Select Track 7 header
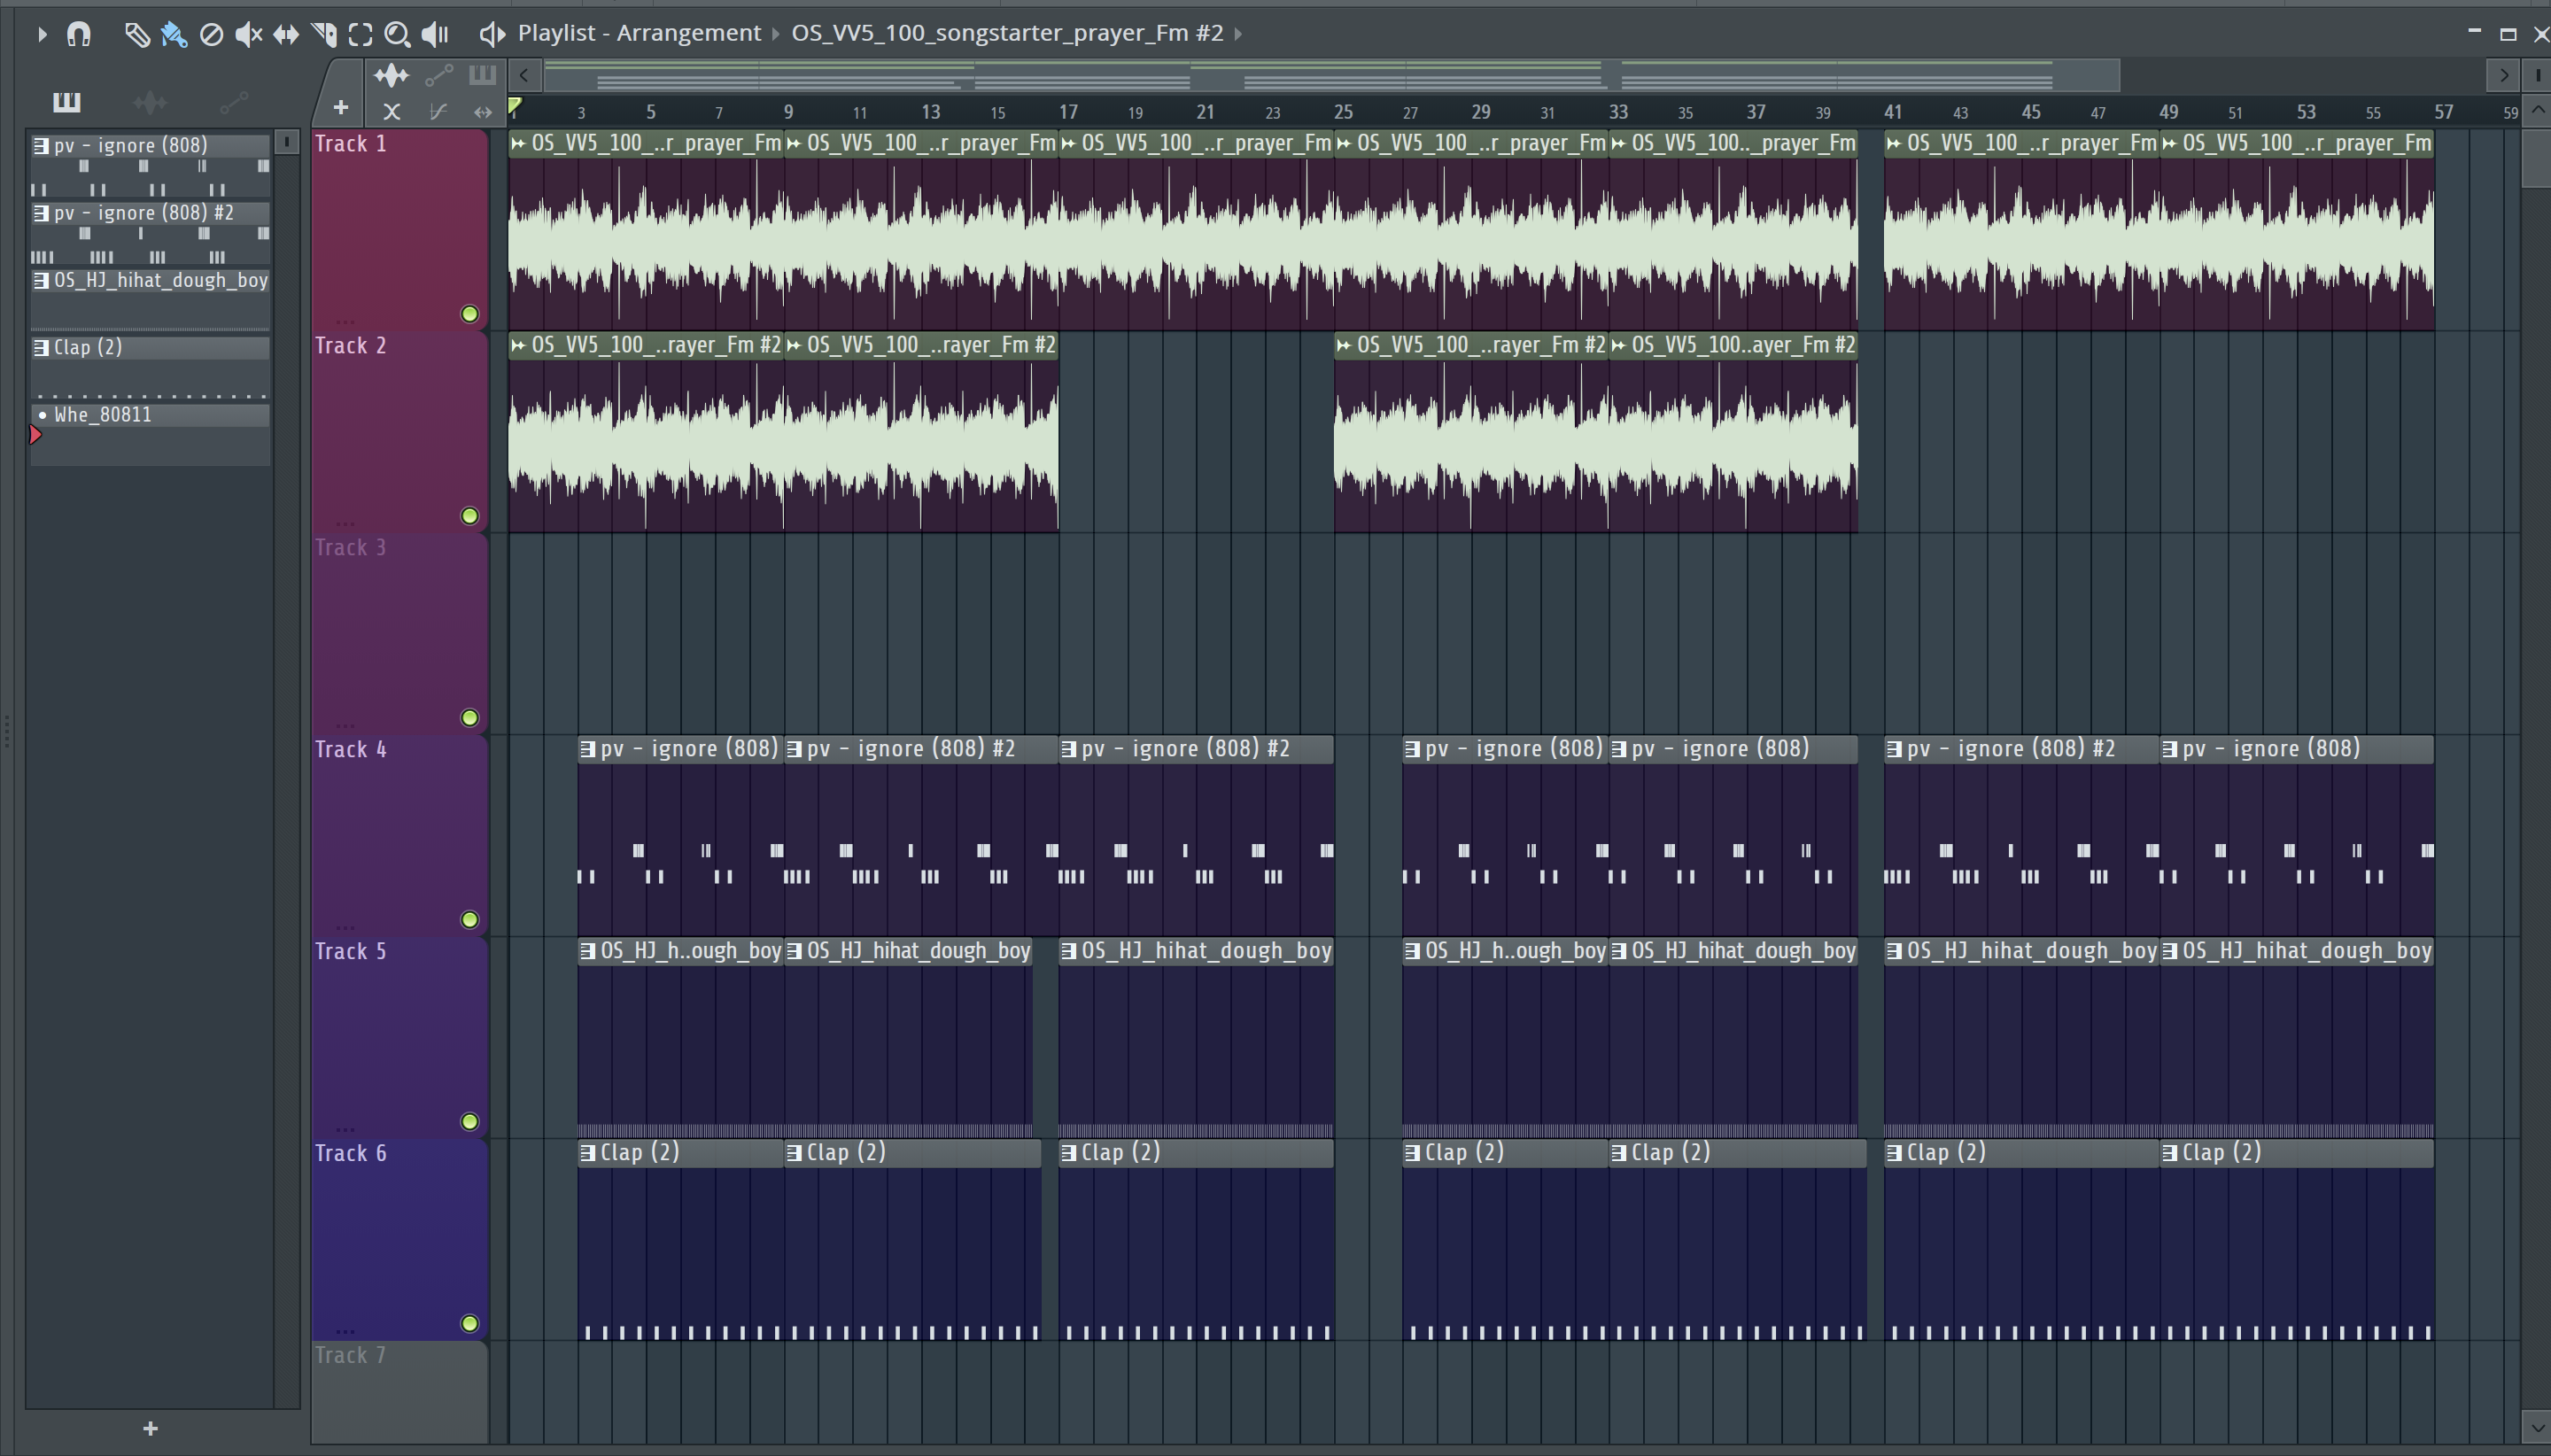This screenshot has height=1456, width=2551. pyautogui.click(x=399, y=1392)
